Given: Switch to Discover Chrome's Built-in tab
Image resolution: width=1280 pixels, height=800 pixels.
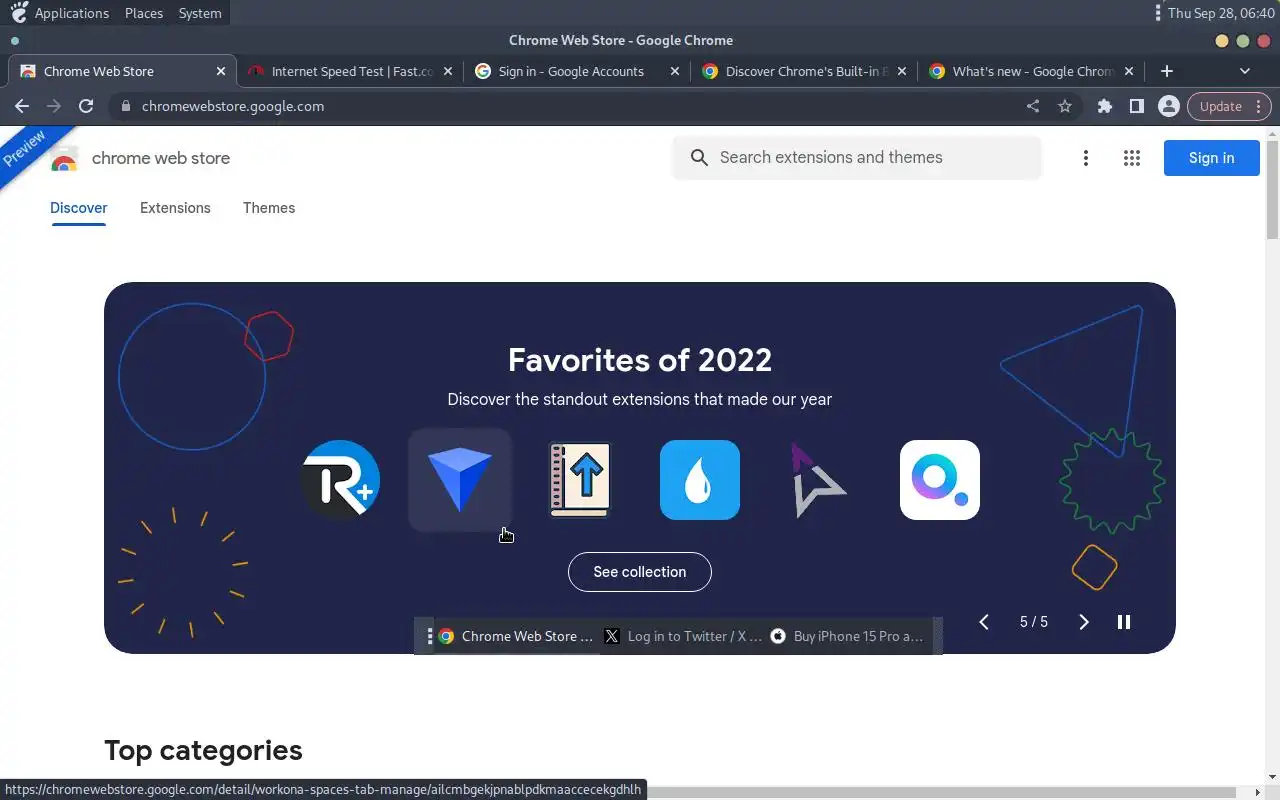Looking at the screenshot, I should [804, 71].
